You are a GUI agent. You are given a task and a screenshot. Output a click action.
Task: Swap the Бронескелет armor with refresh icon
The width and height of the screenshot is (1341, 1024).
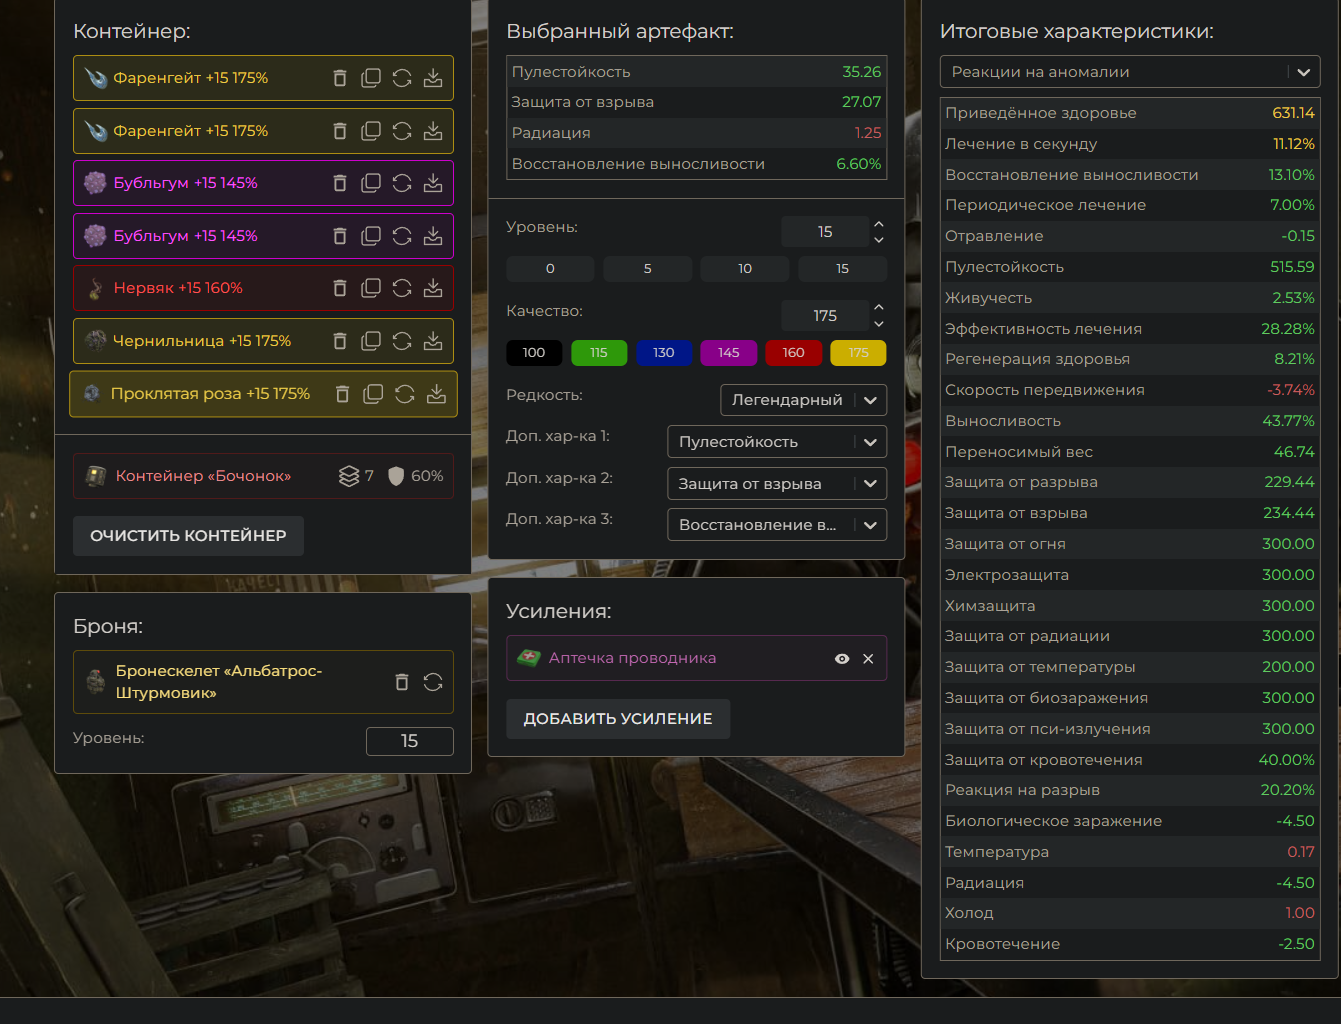pos(433,682)
